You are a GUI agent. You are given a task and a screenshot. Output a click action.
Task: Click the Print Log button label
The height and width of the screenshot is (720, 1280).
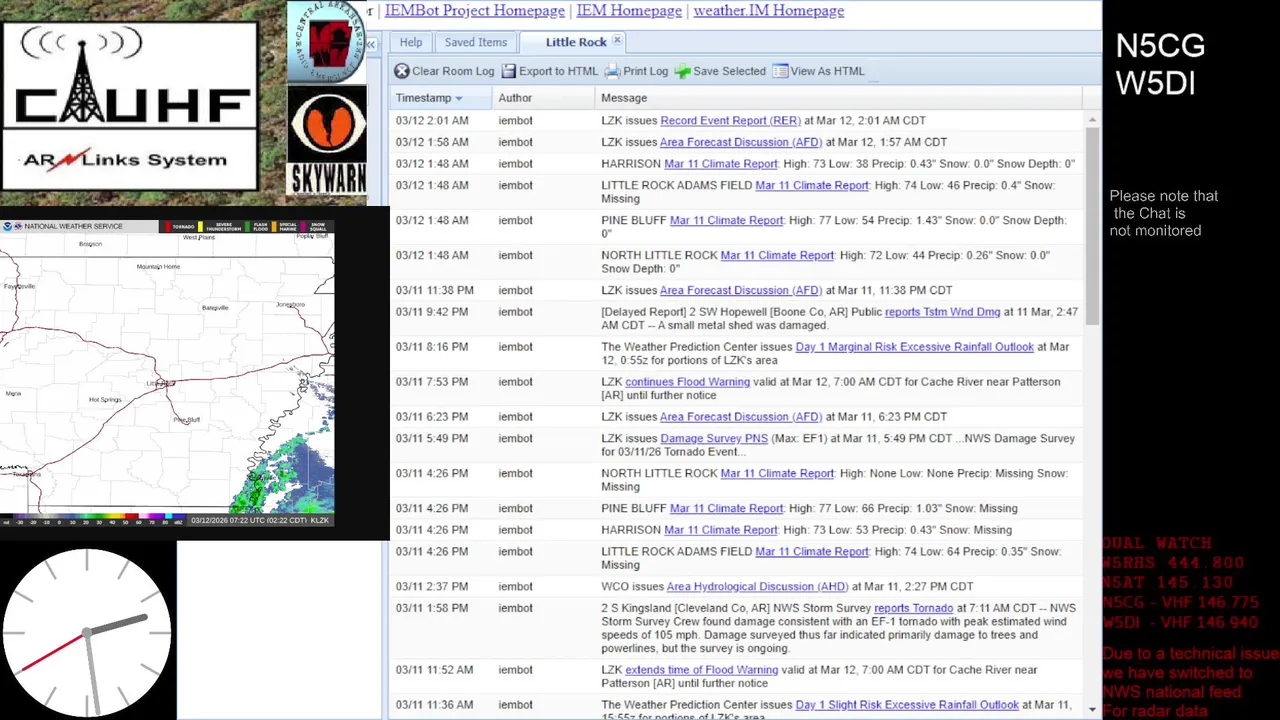pyautogui.click(x=645, y=71)
